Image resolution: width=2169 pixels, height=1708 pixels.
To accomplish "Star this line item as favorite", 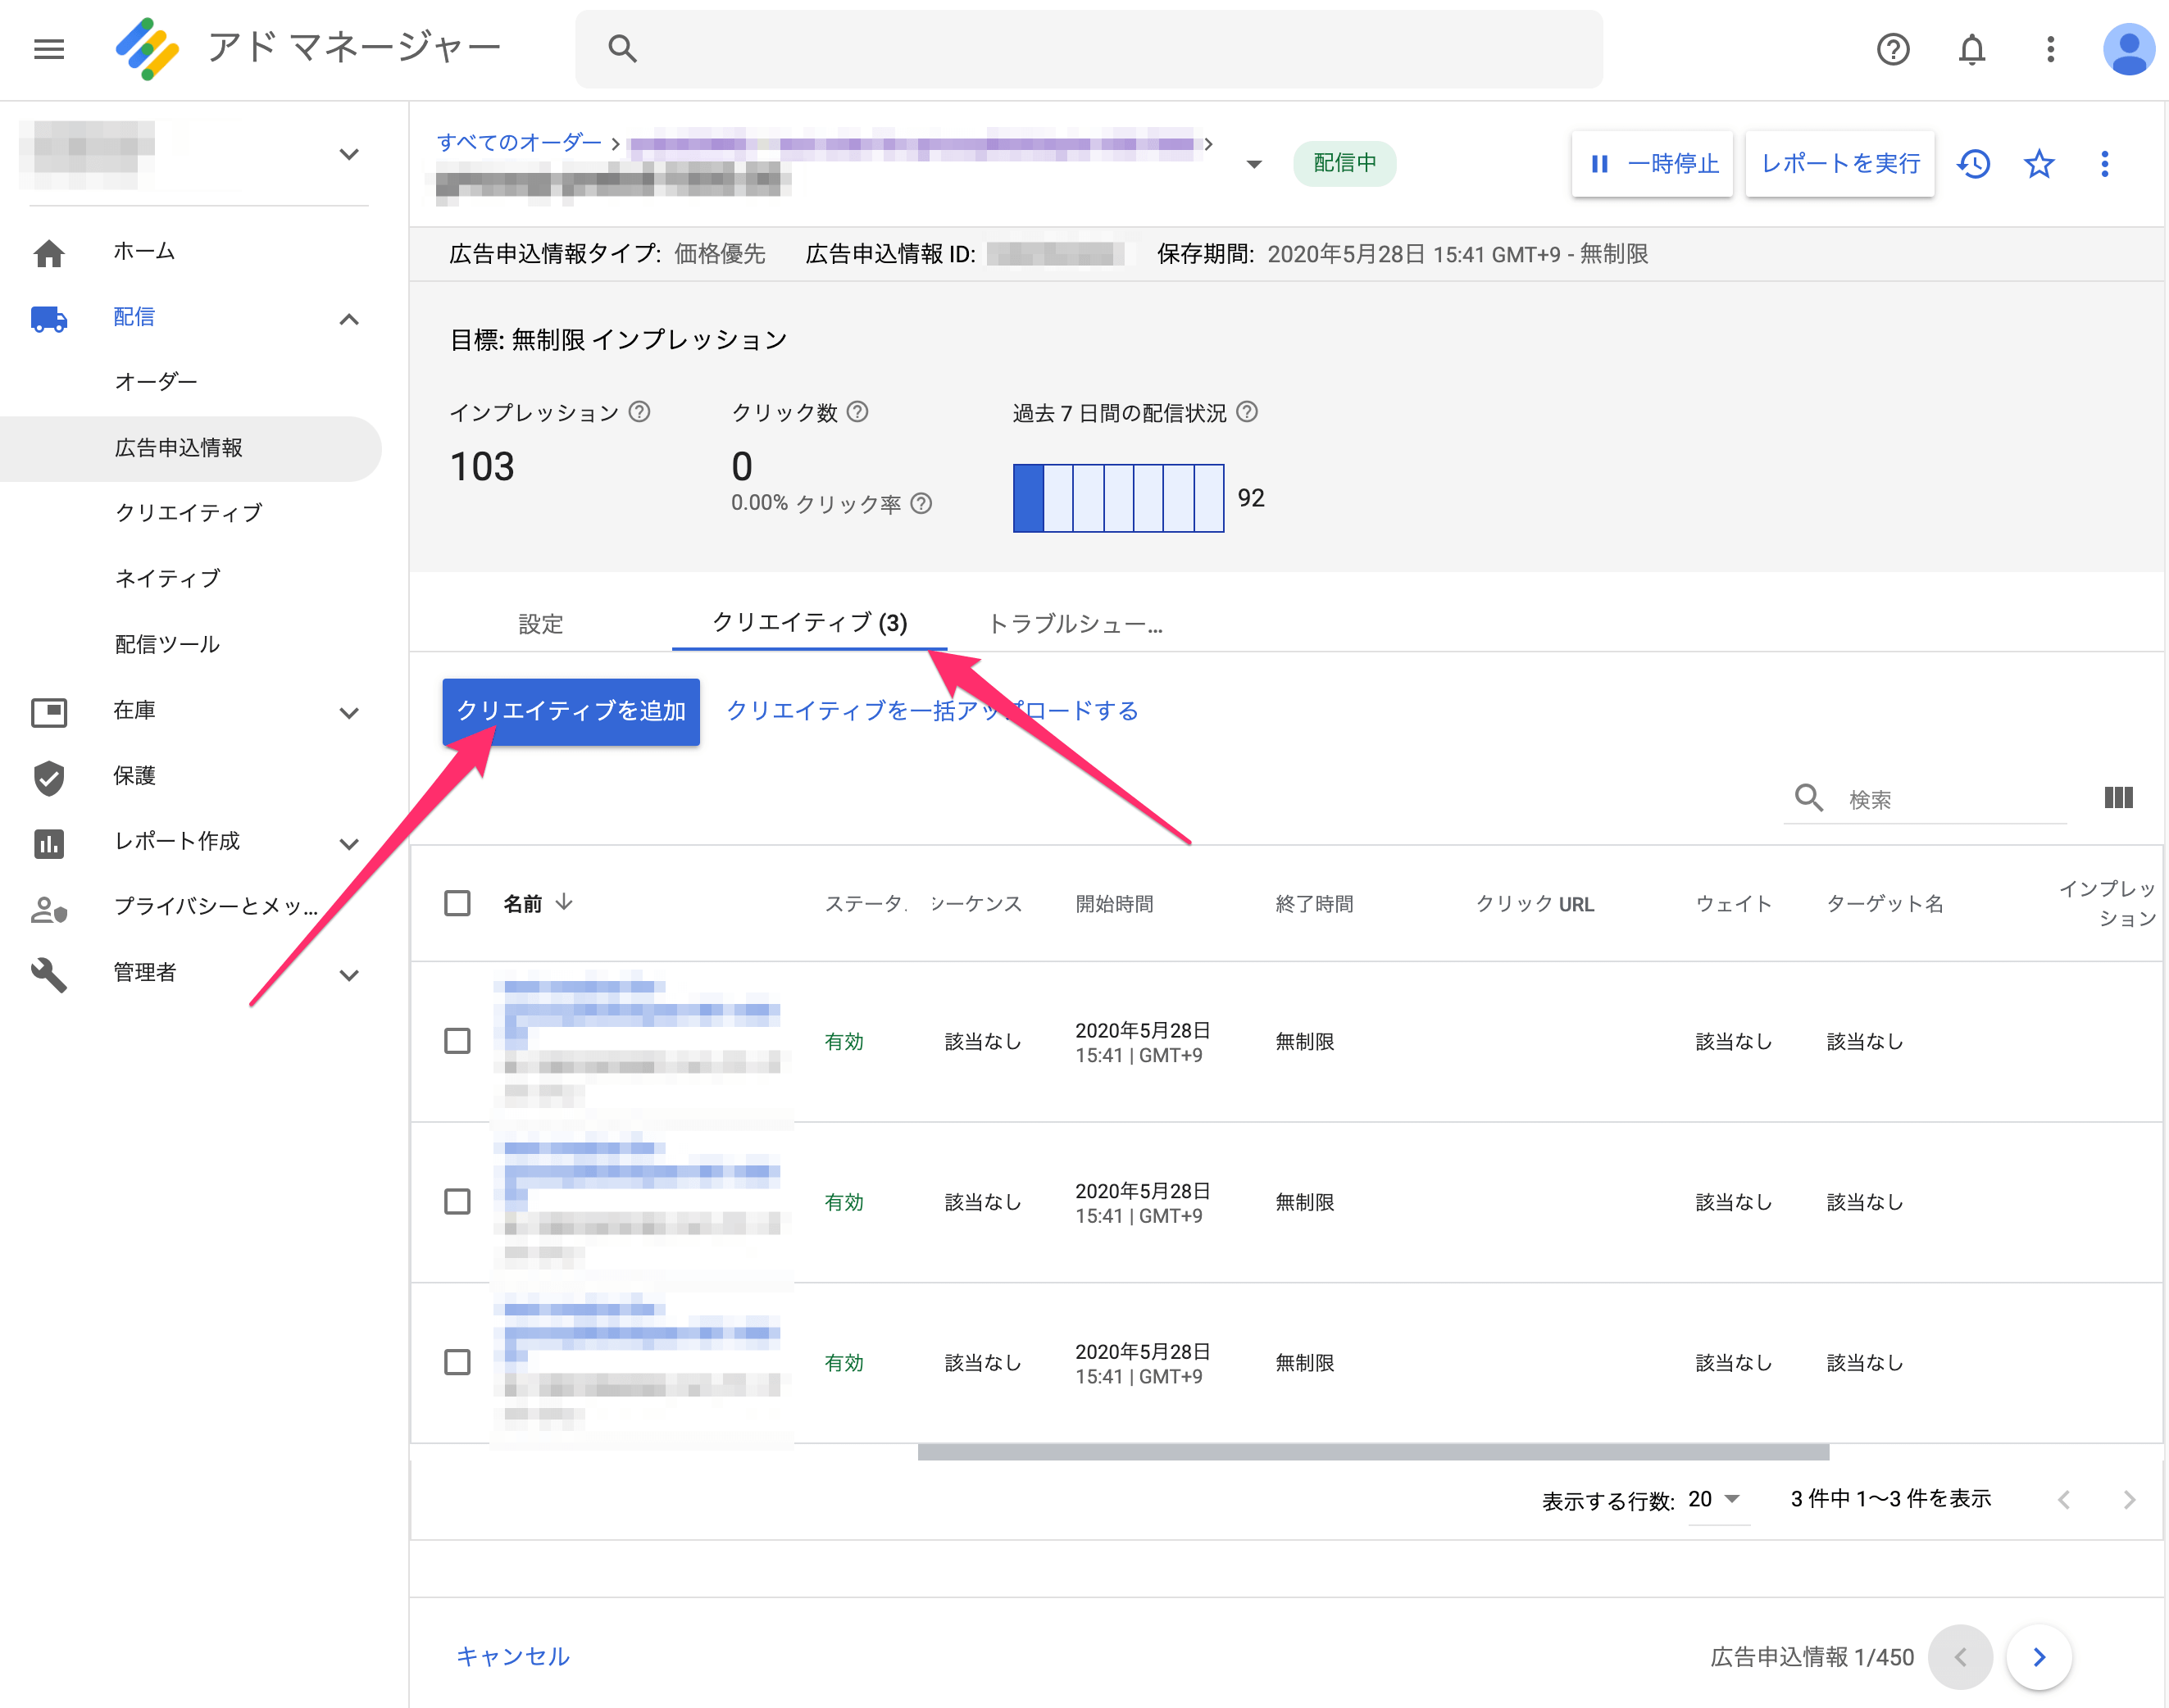I will (x=2039, y=164).
